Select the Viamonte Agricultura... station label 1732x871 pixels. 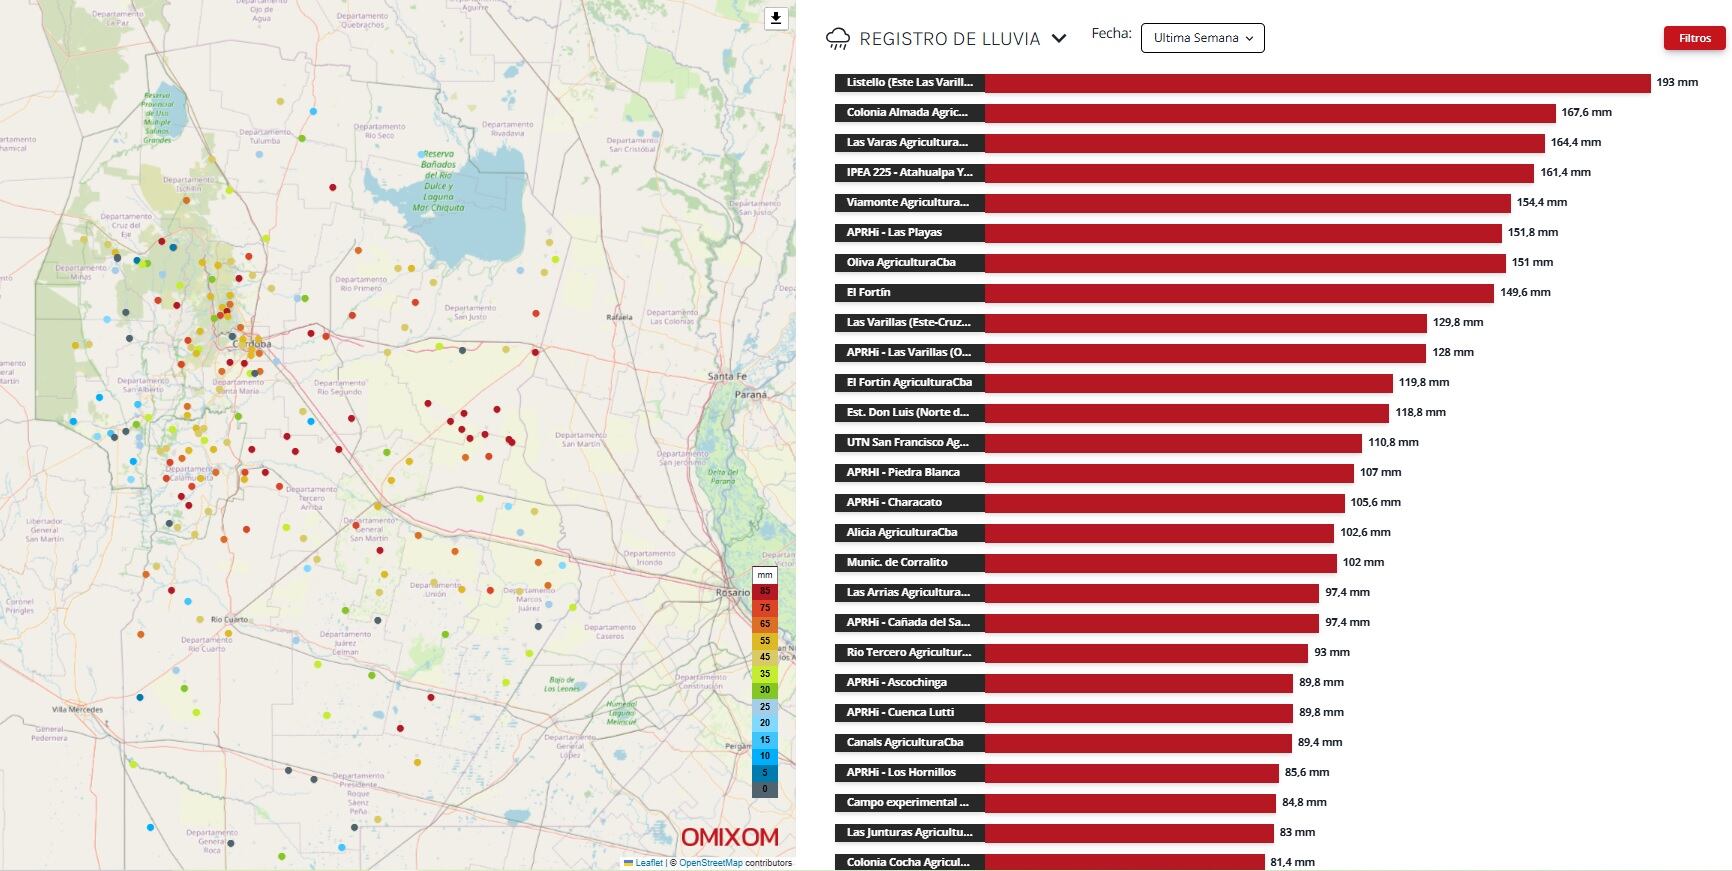[x=910, y=203]
